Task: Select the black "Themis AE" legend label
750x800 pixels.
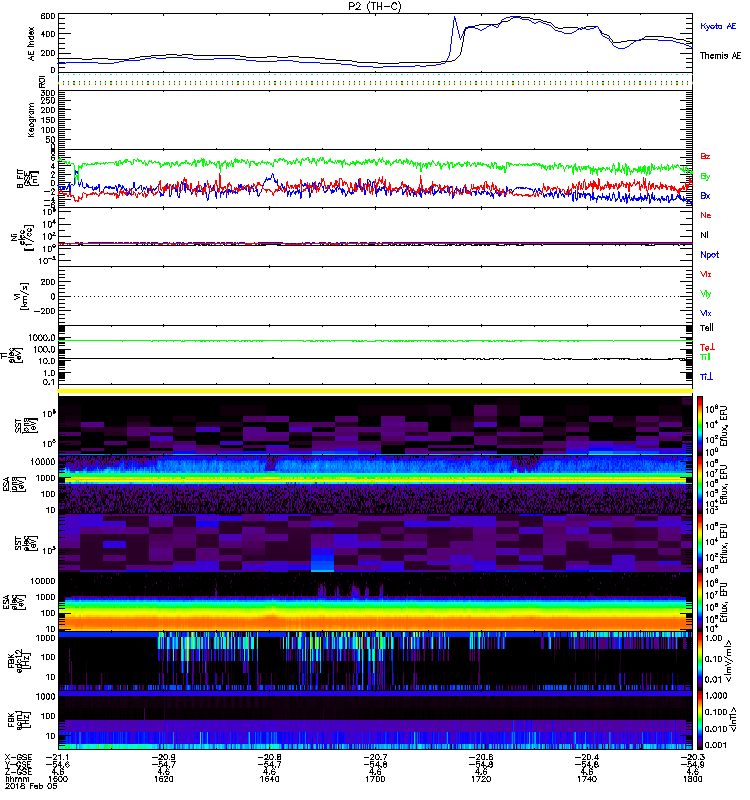Action: [x=720, y=56]
